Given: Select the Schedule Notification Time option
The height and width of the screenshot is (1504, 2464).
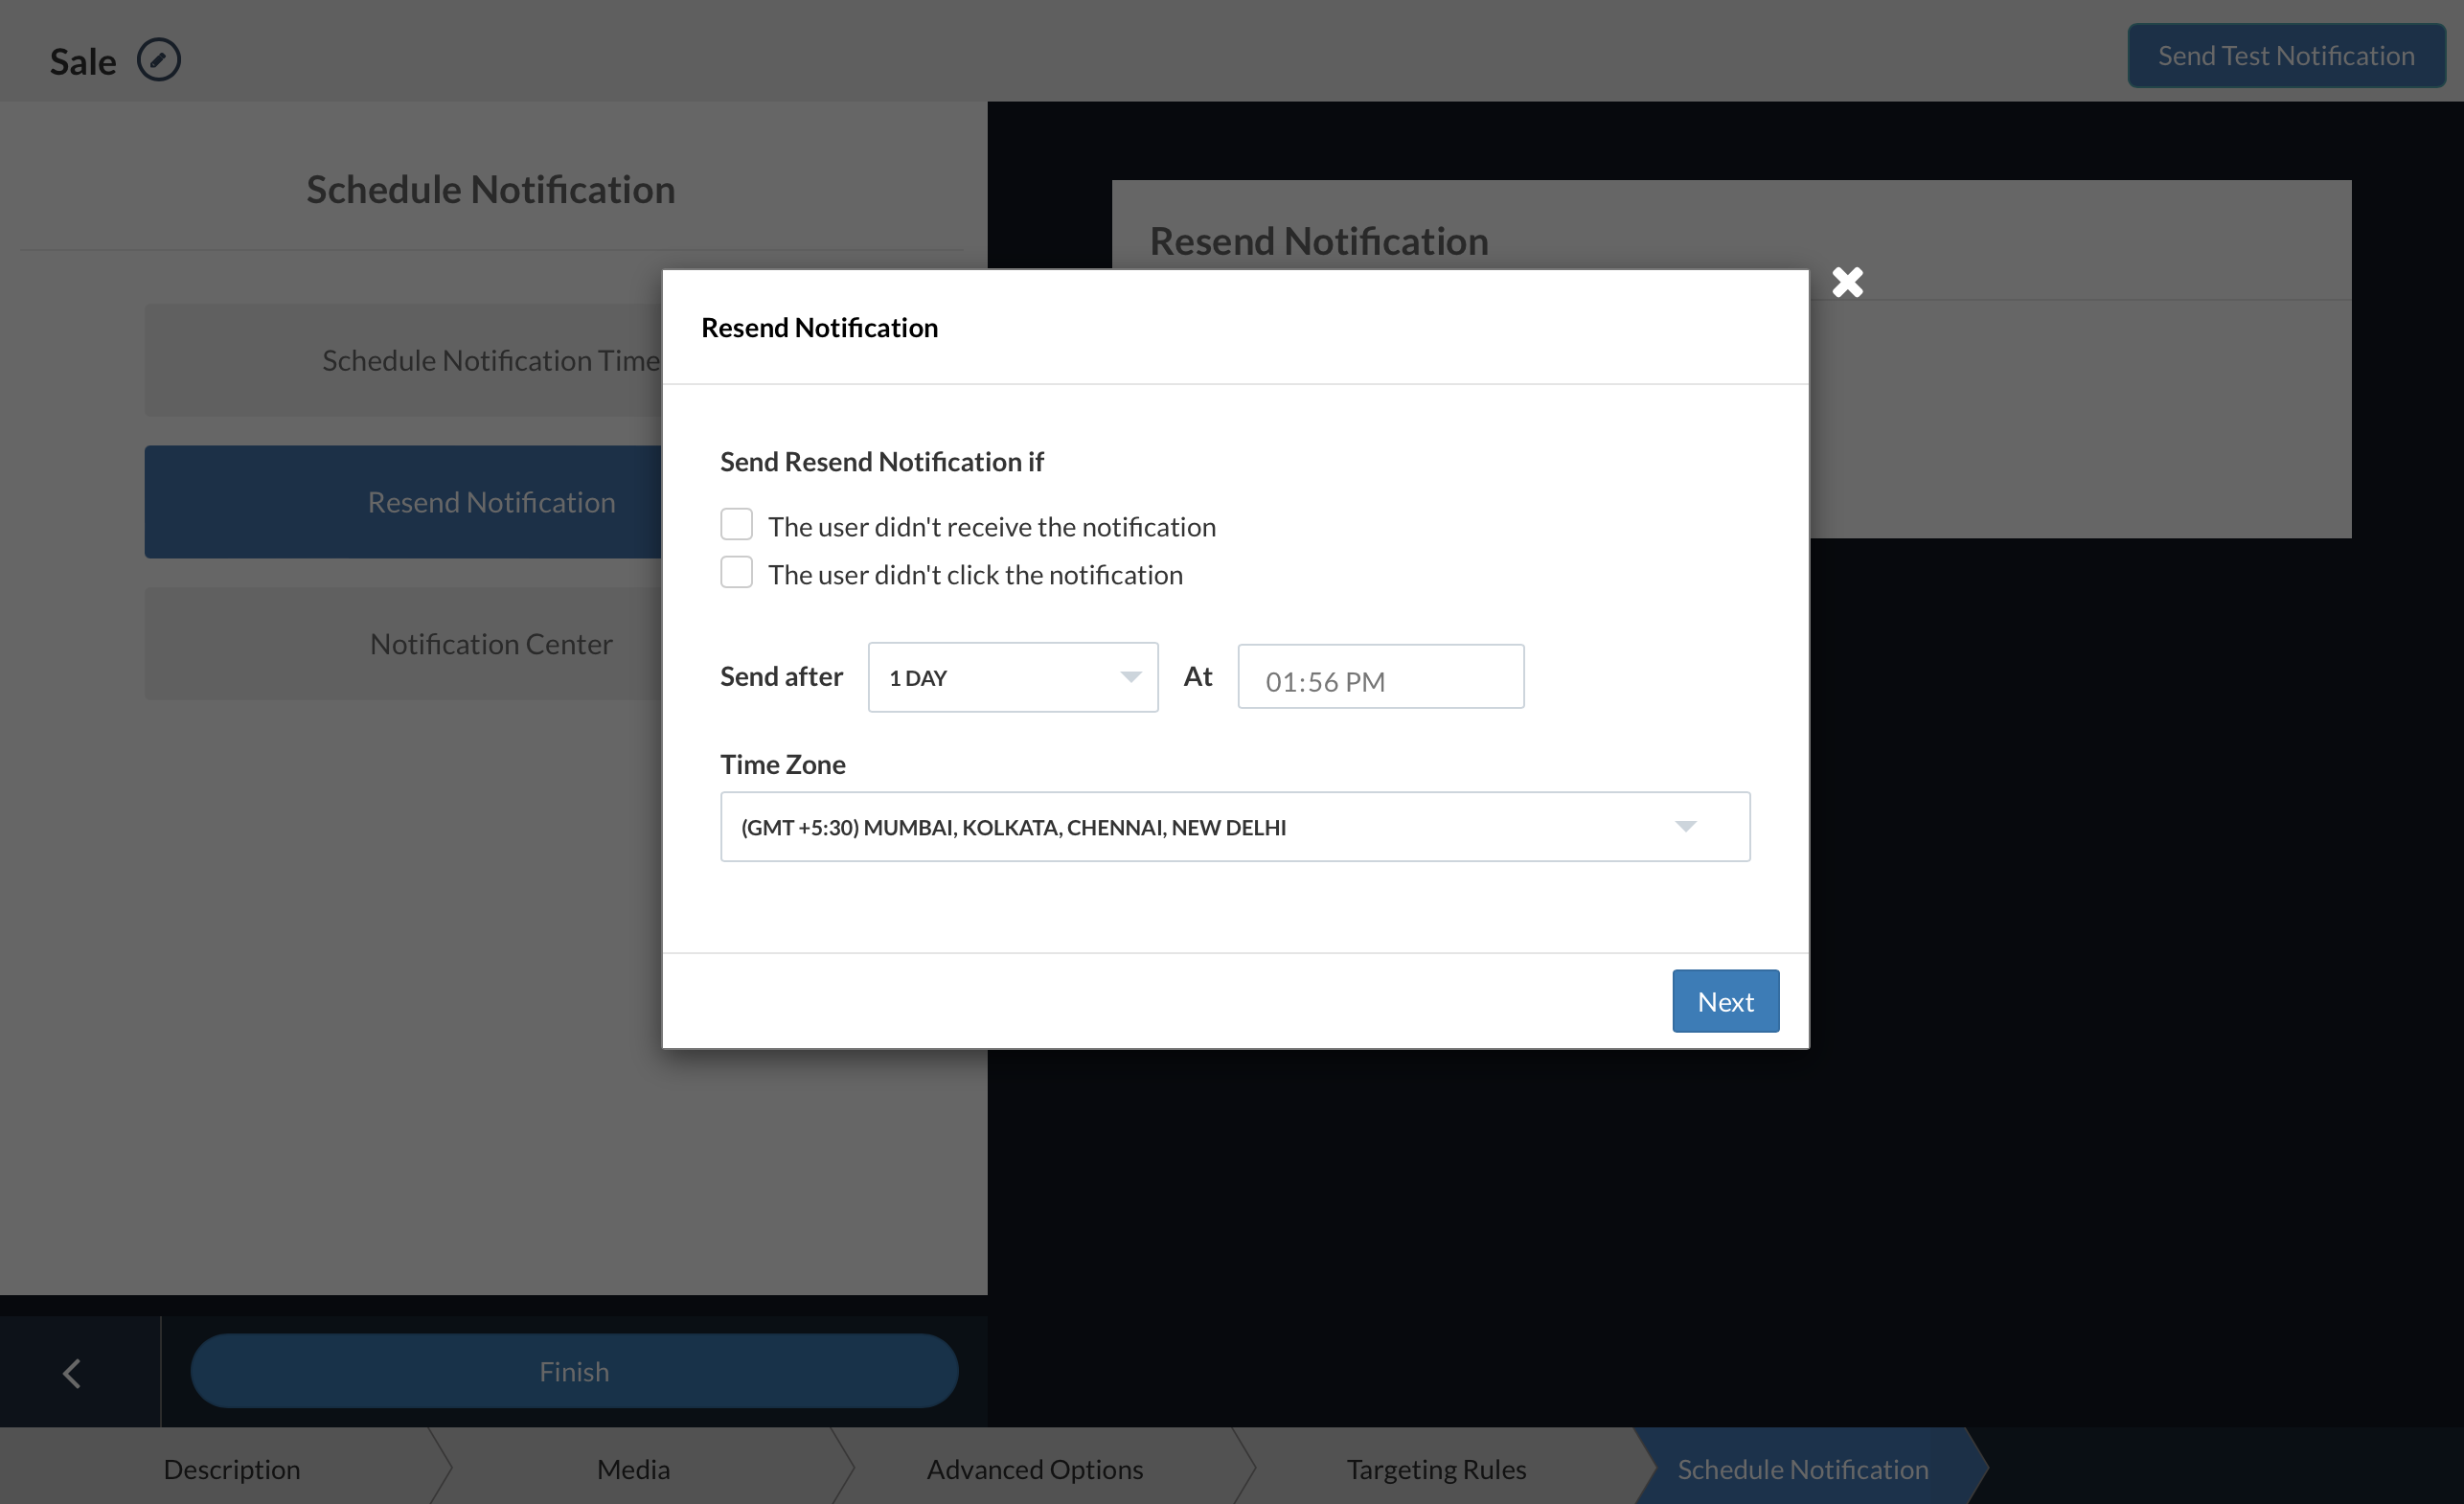Looking at the screenshot, I should tap(403, 360).
